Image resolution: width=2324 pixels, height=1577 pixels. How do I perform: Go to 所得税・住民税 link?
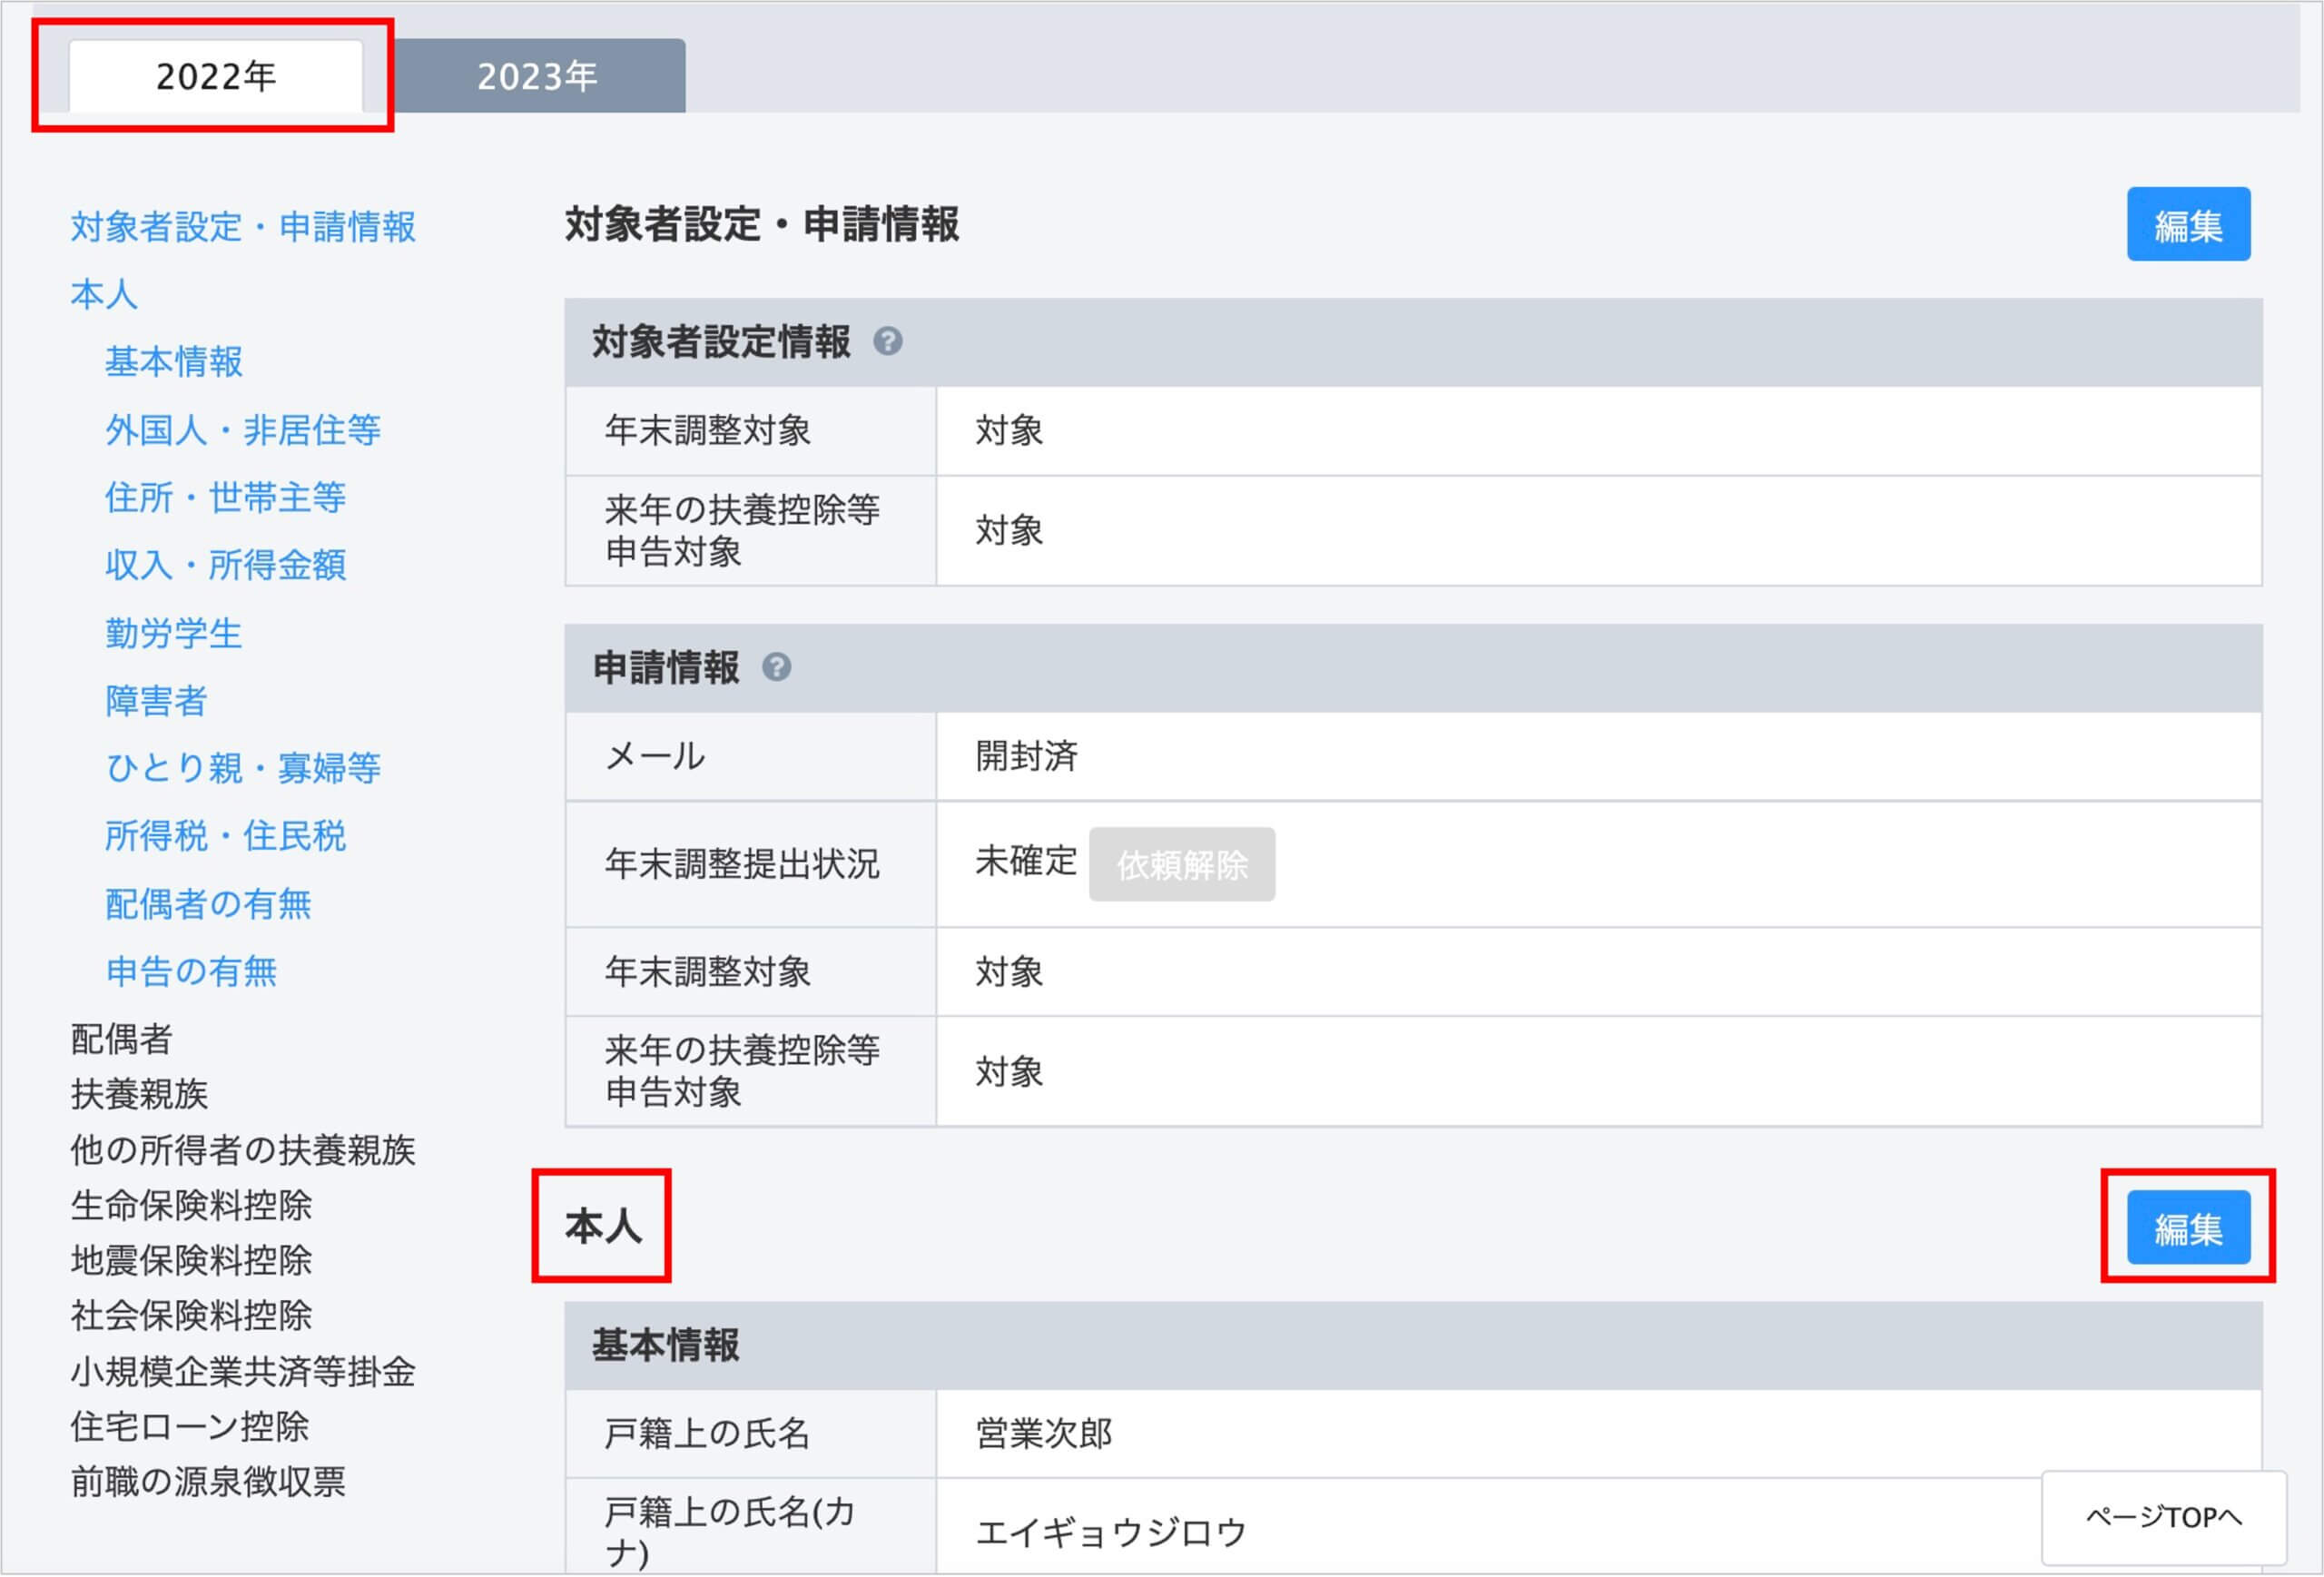tap(226, 836)
